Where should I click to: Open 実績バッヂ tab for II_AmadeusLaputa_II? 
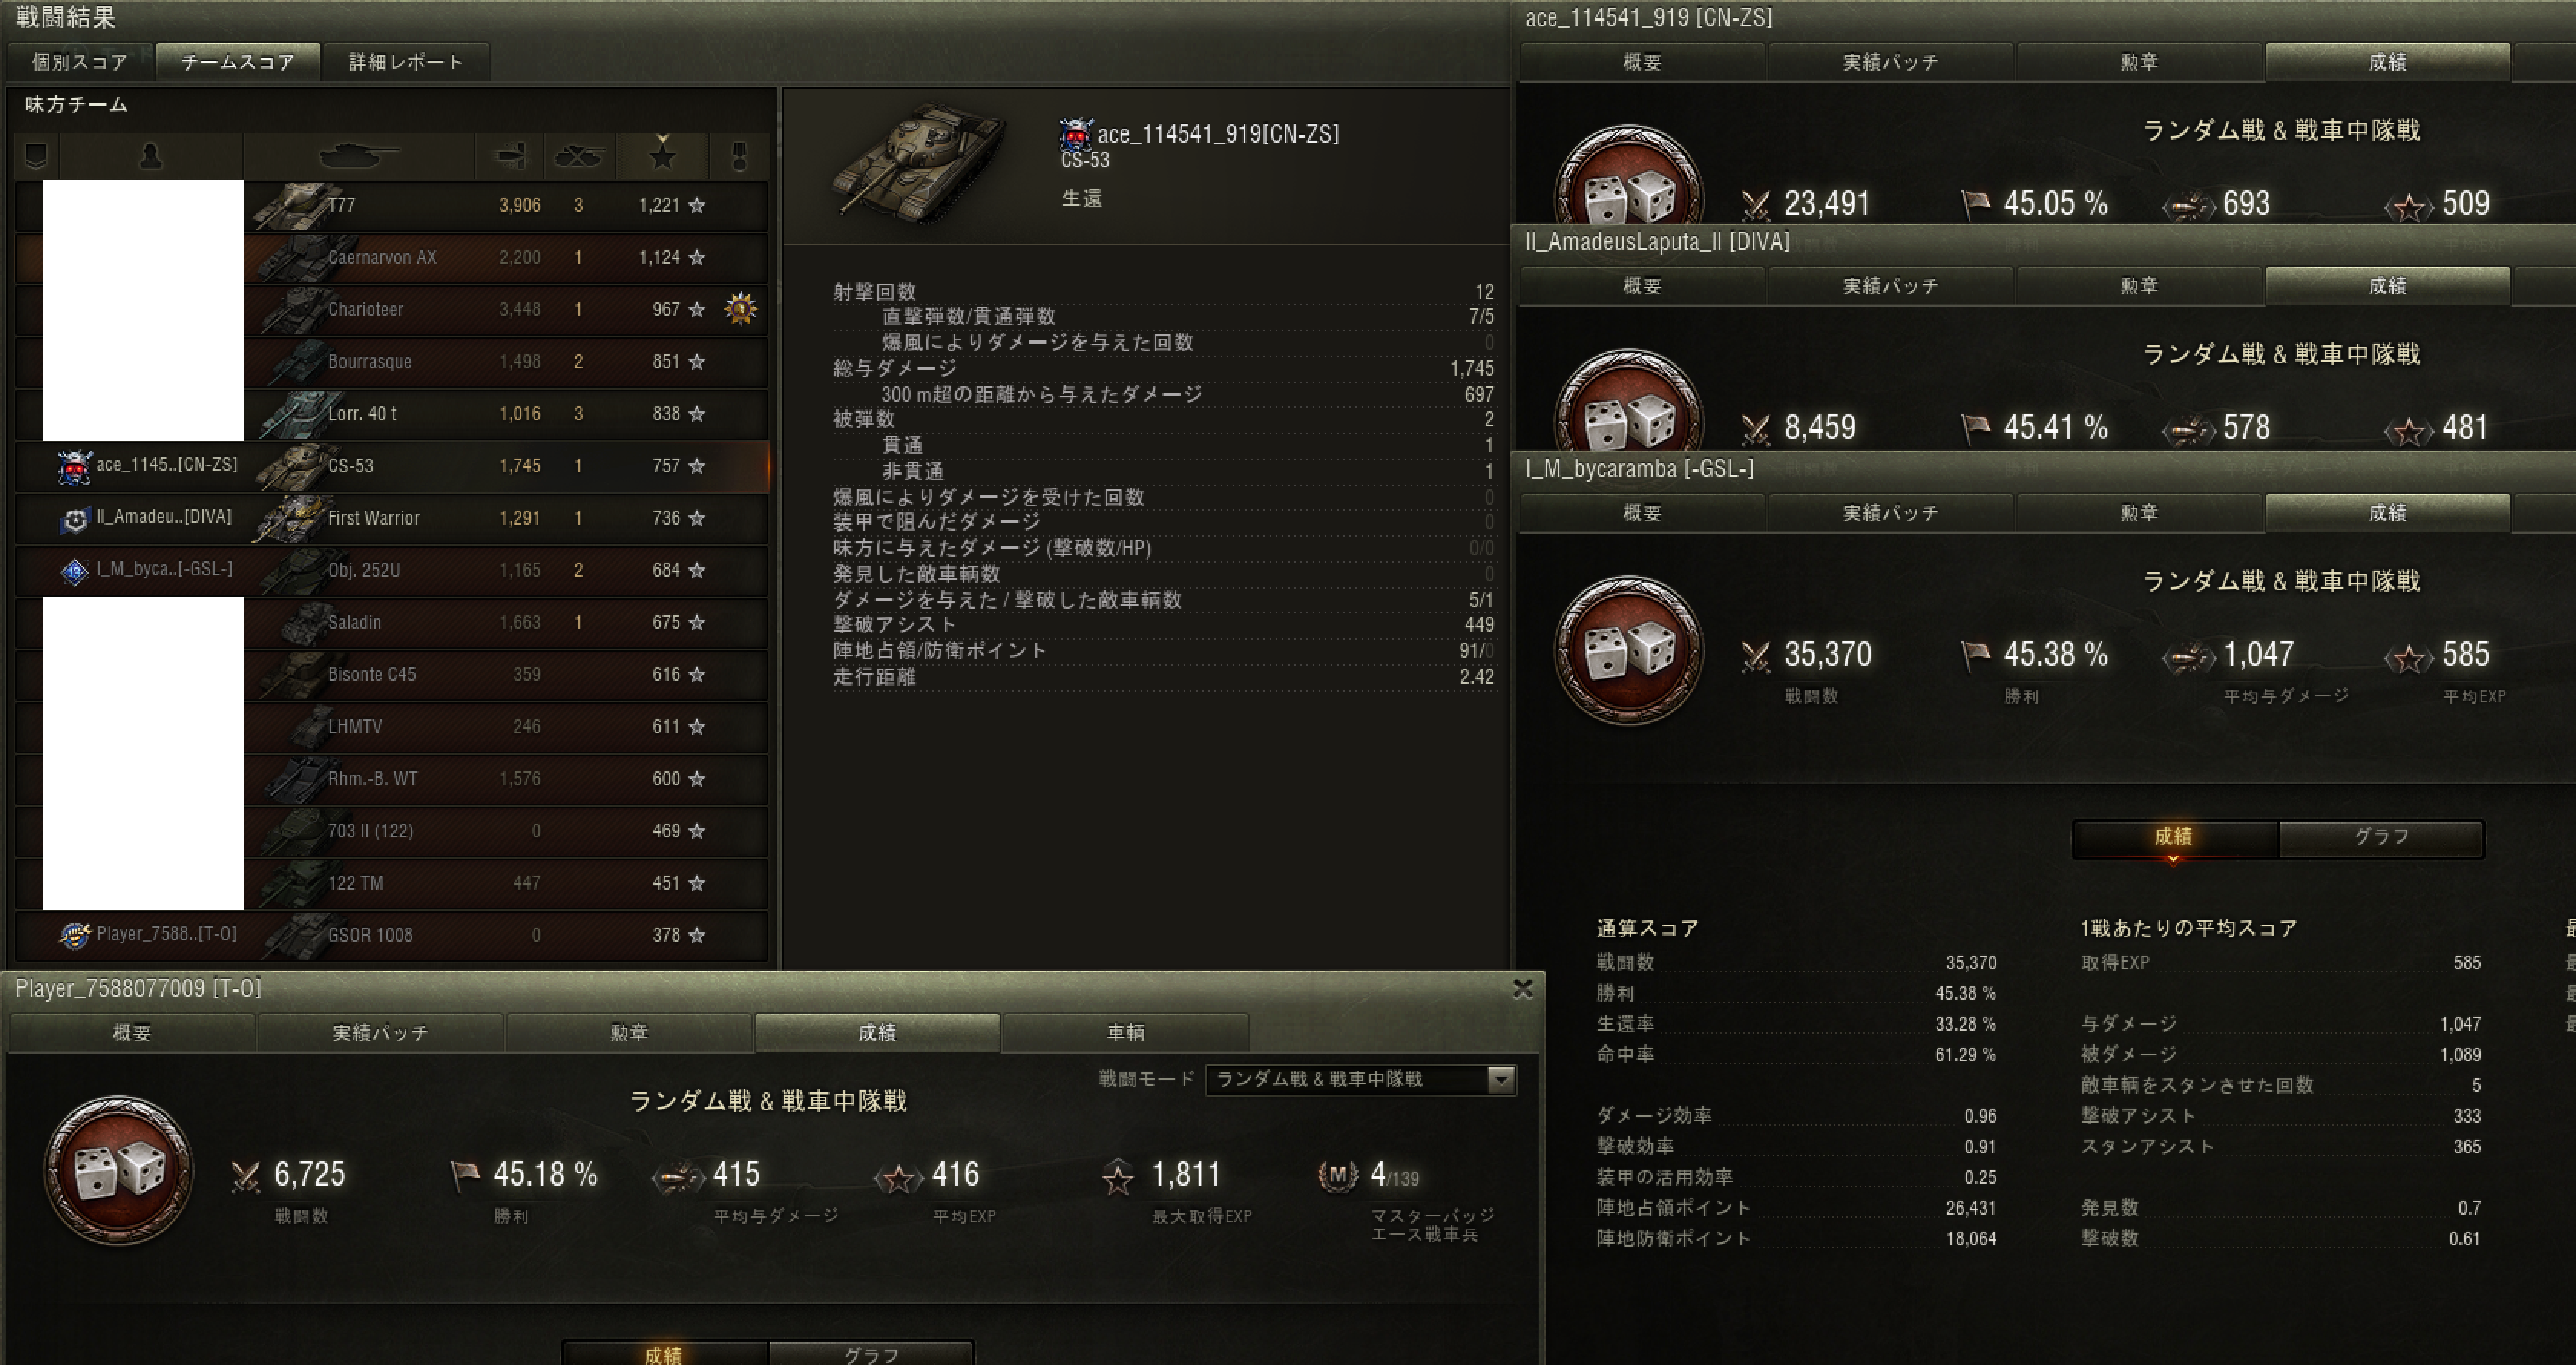(1890, 286)
